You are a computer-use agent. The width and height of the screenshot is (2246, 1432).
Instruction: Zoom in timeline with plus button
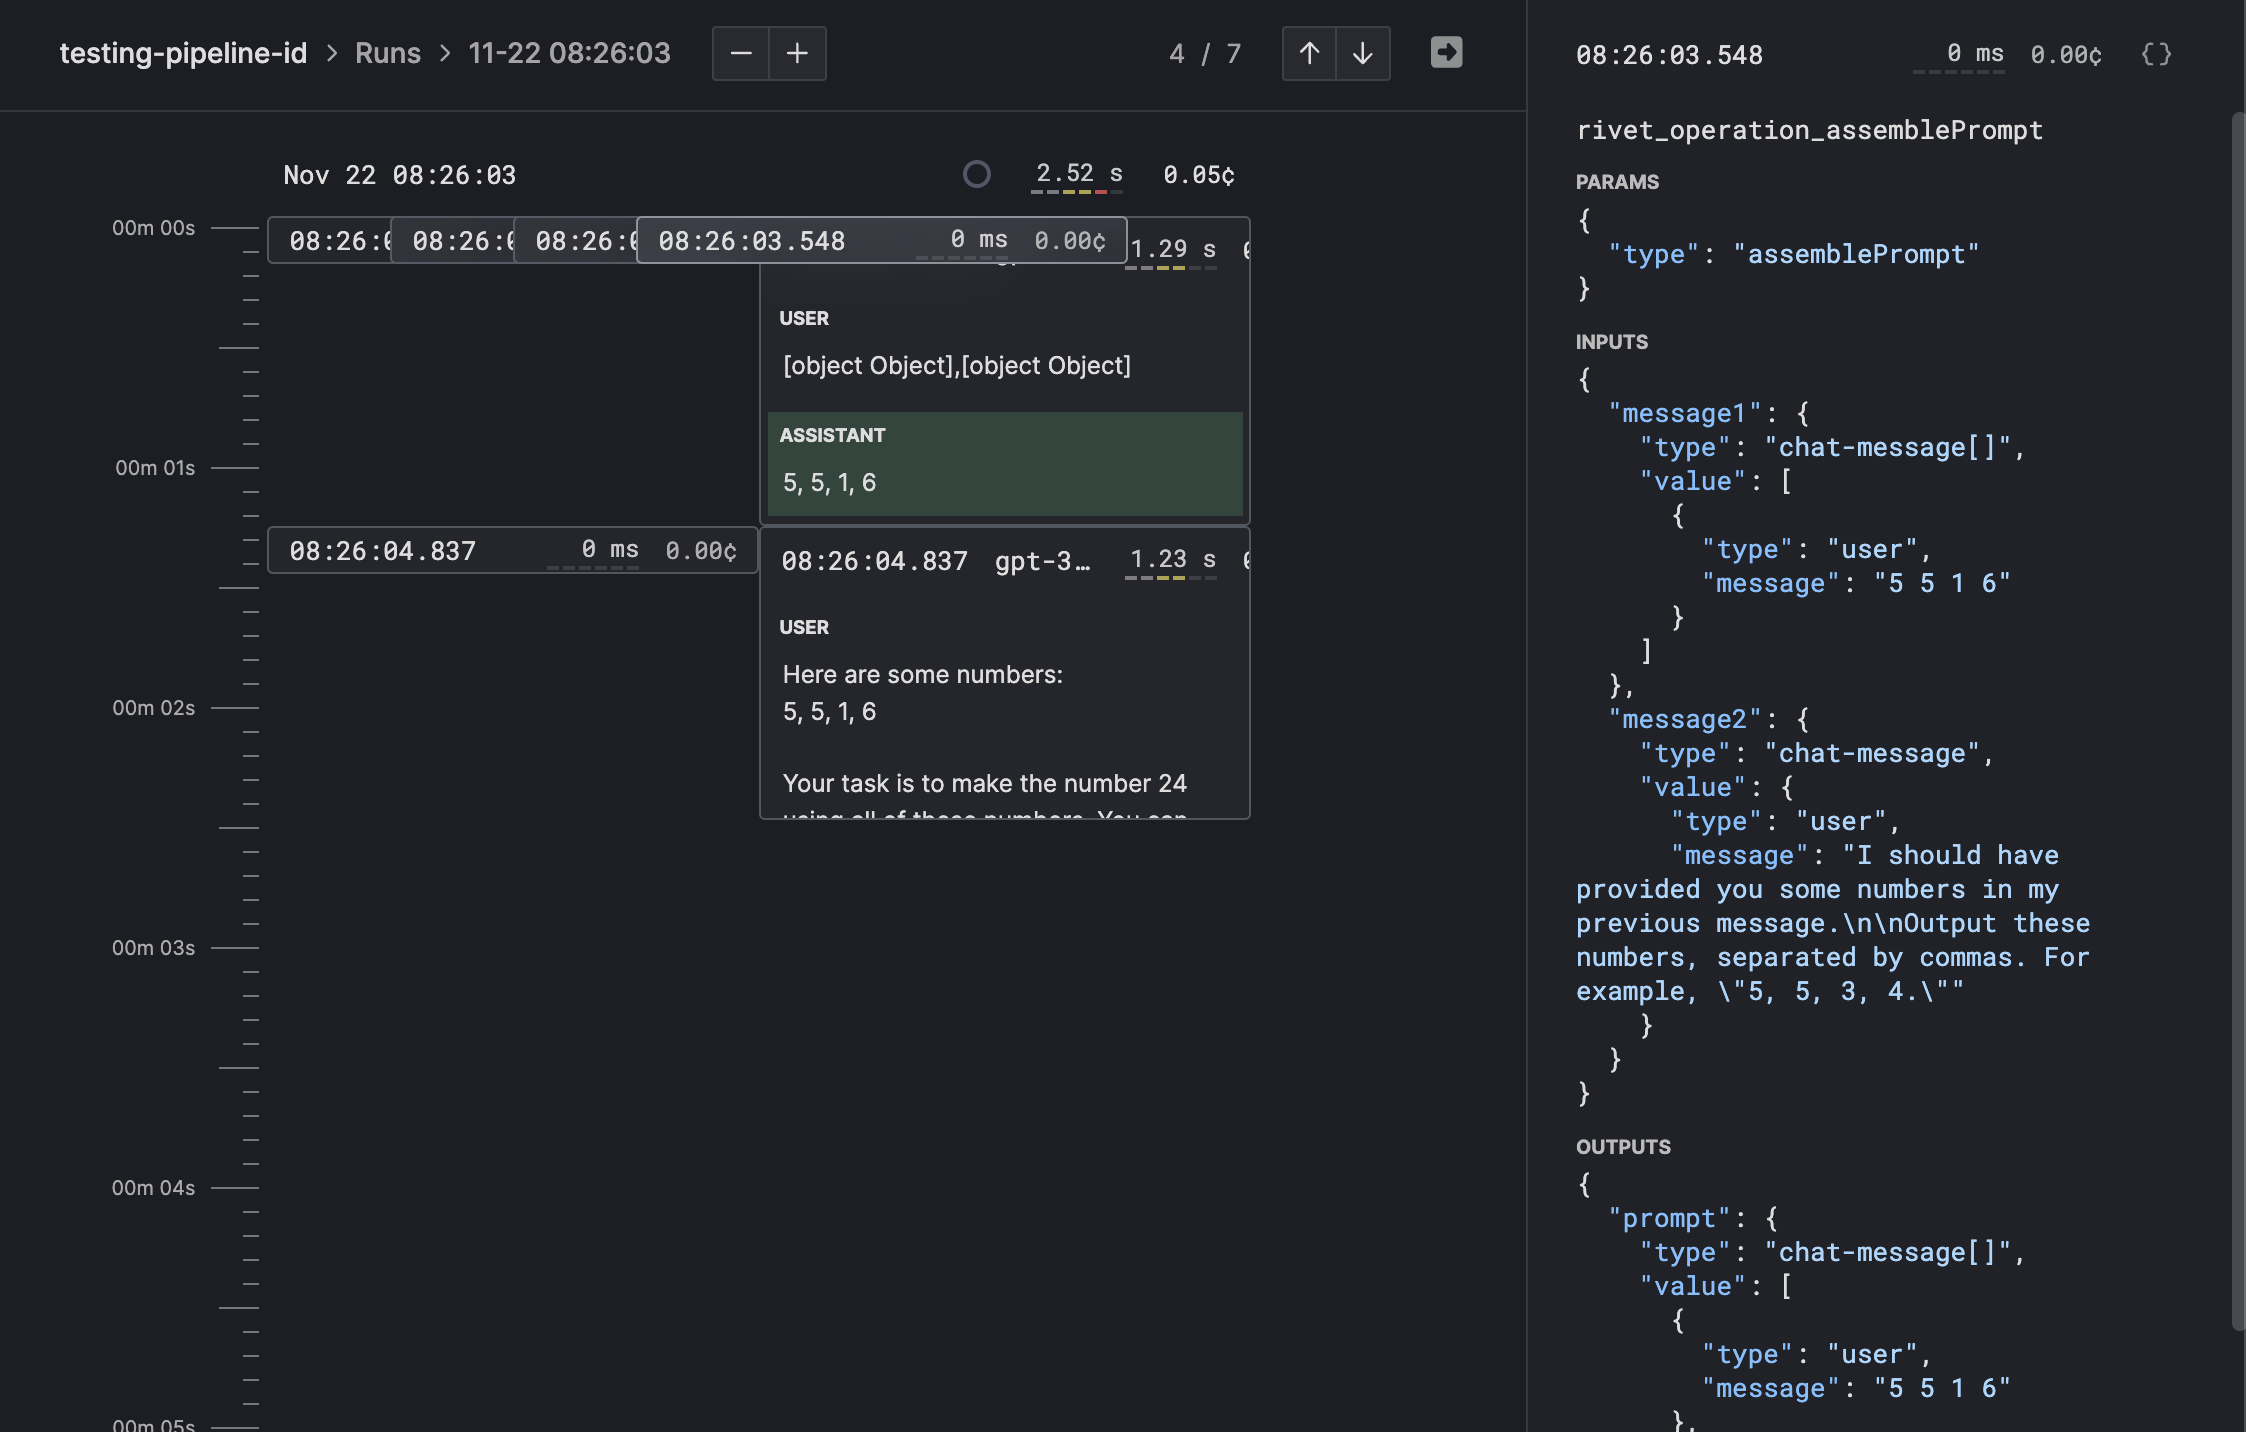click(797, 53)
